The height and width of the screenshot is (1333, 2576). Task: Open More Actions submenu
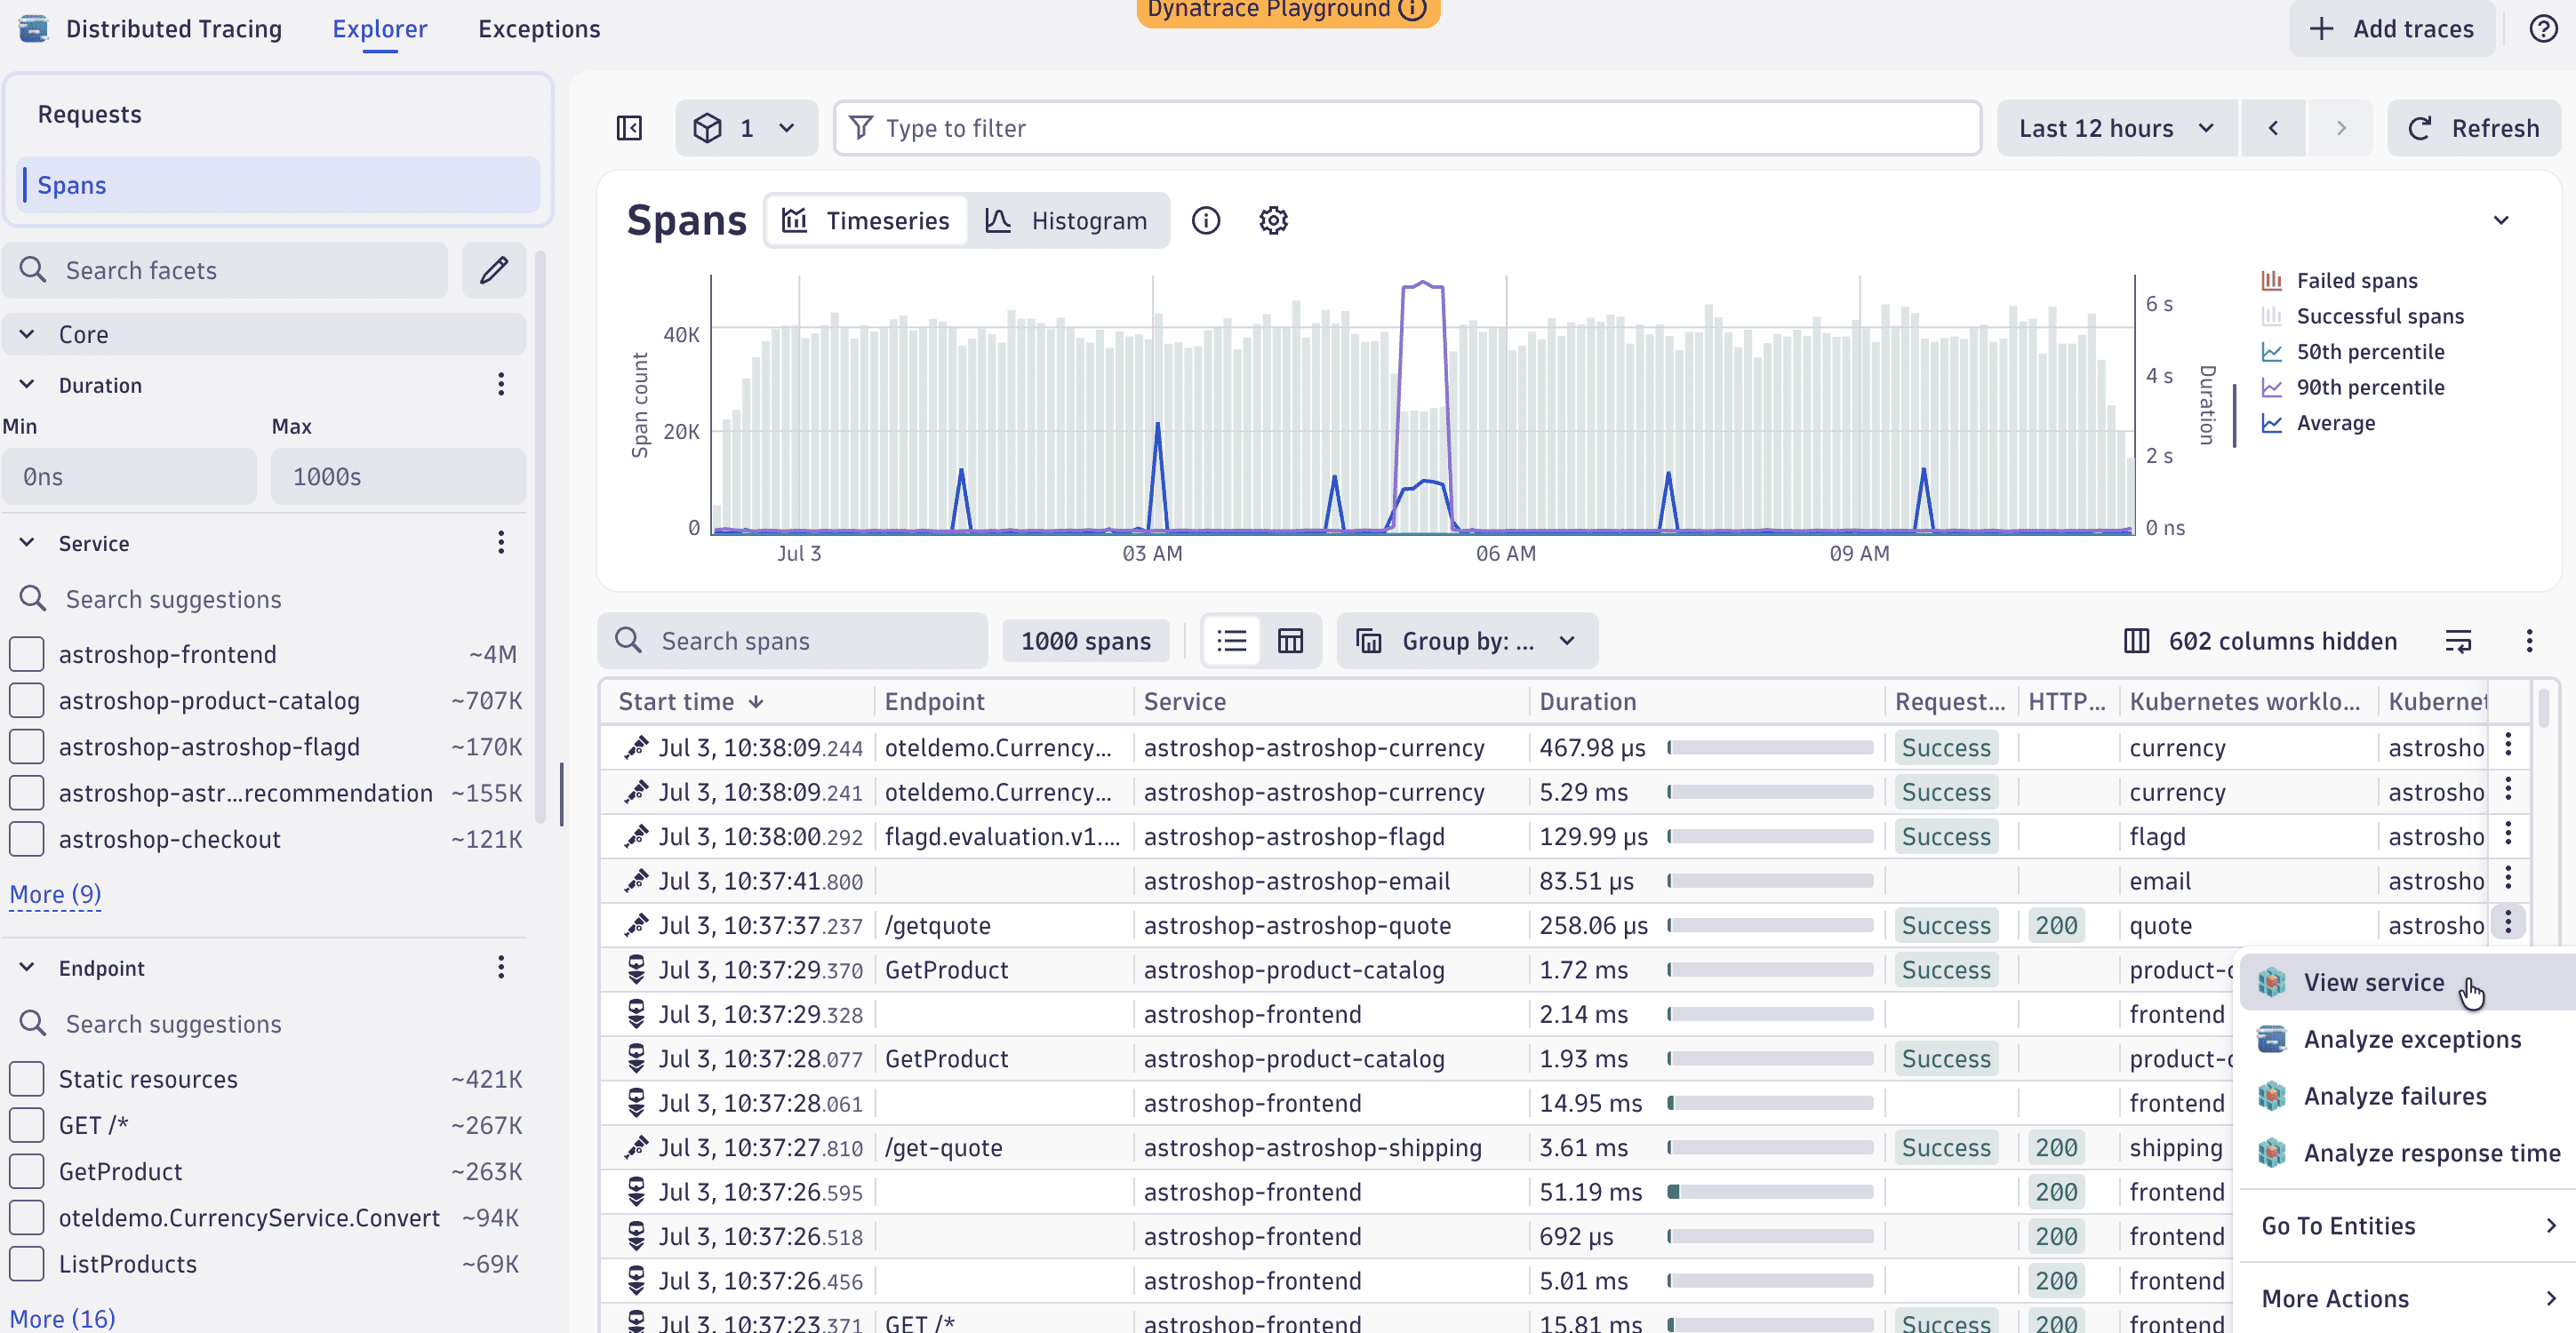tap(2410, 1299)
